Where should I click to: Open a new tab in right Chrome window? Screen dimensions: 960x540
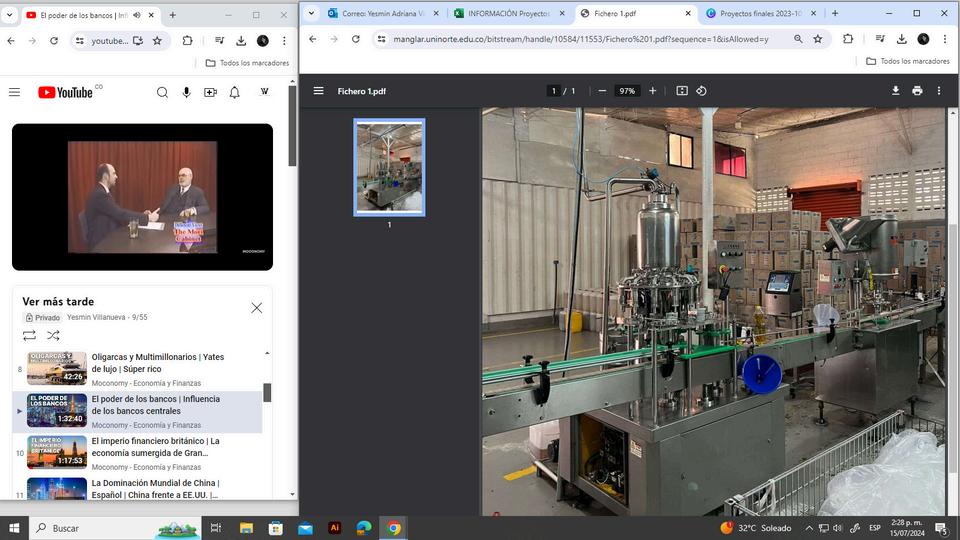[x=834, y=13]
